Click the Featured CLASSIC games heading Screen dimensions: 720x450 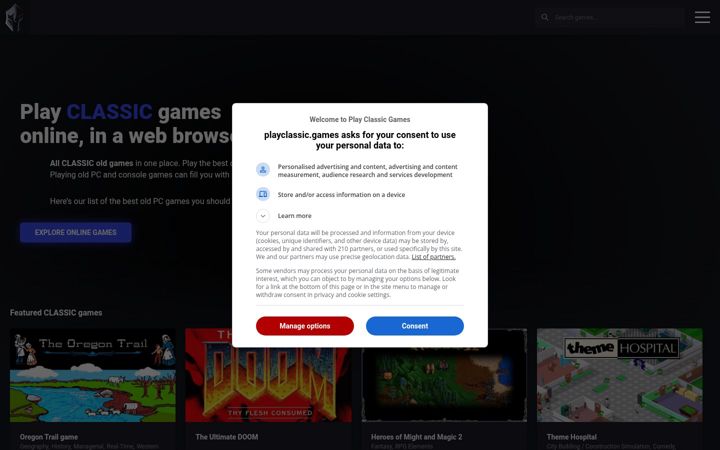tap(56, 313)
